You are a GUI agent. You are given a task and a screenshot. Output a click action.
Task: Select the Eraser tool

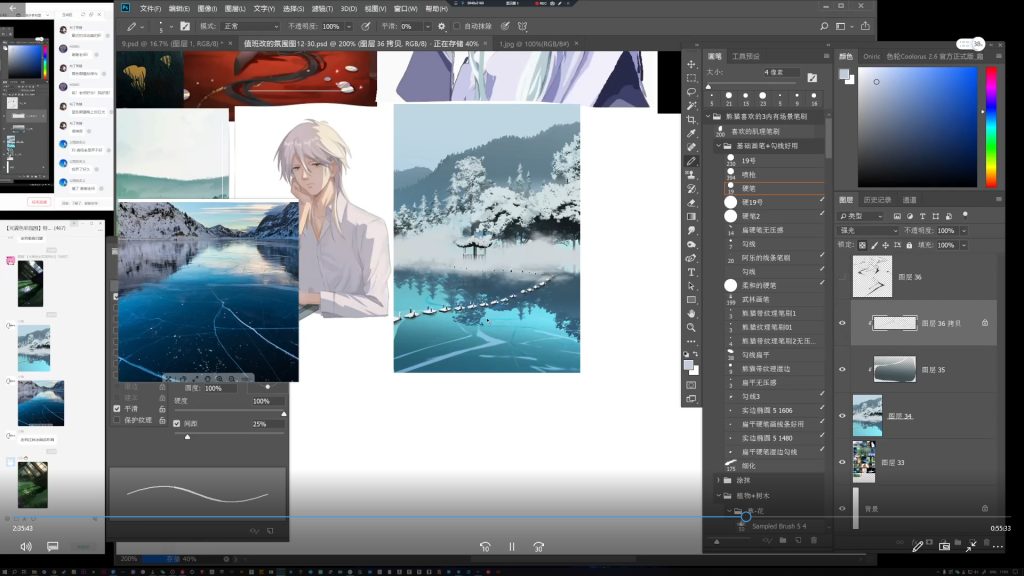691,202
